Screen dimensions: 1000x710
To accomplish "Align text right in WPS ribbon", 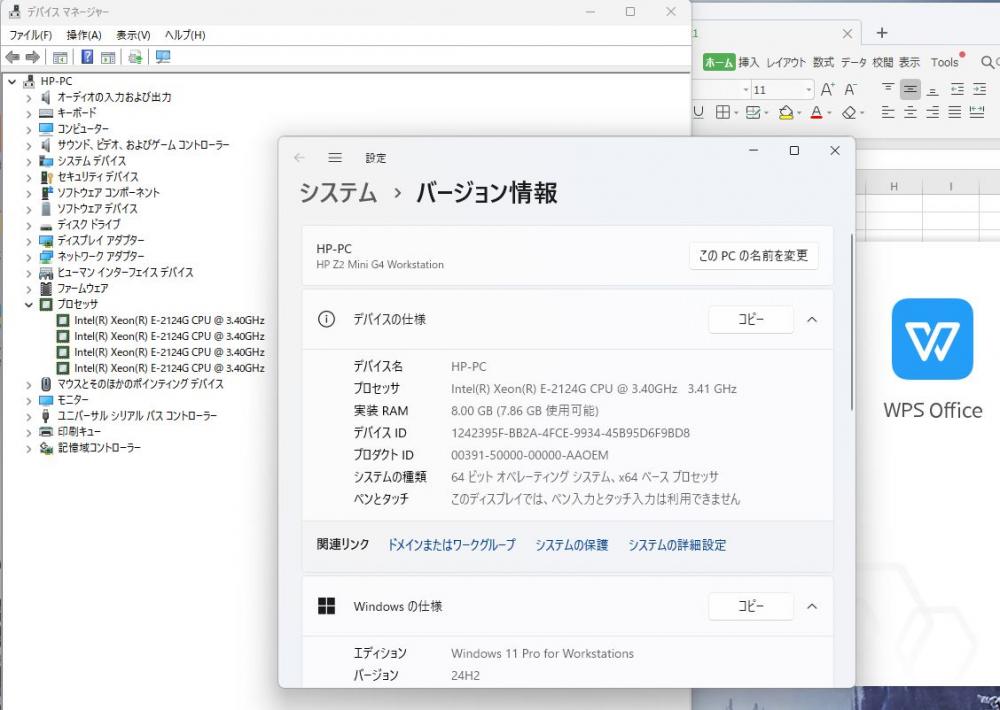I will [x=932, y=113].
